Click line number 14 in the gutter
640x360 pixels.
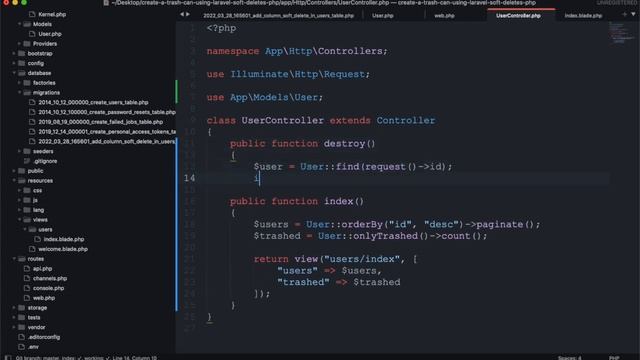[x=189, y=178]
